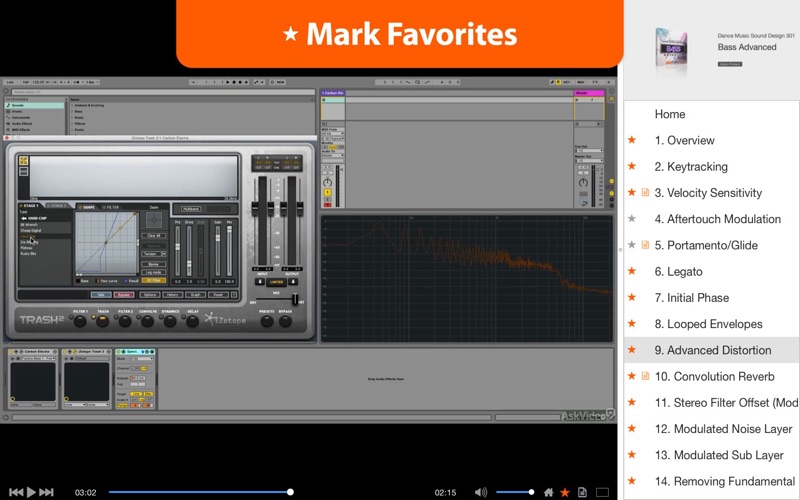Open chapter 10. Convolution Reverb
This screenshot has height=500, width=800.
(x=714, y=377)
